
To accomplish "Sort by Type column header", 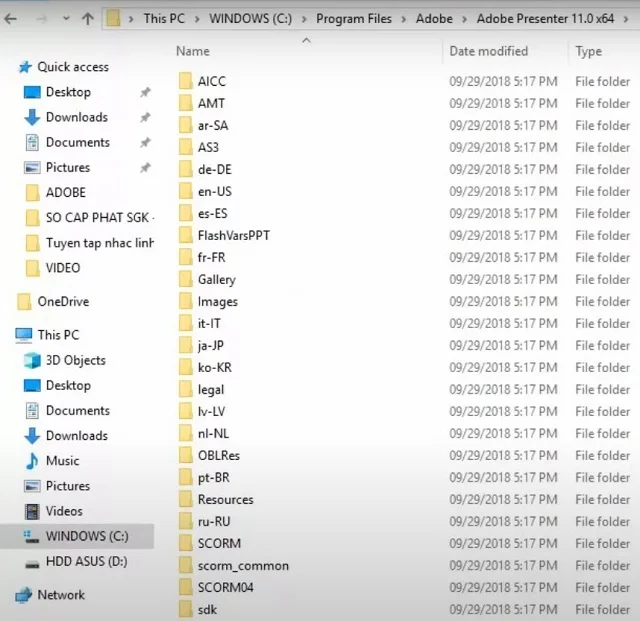I will (589, 51).
